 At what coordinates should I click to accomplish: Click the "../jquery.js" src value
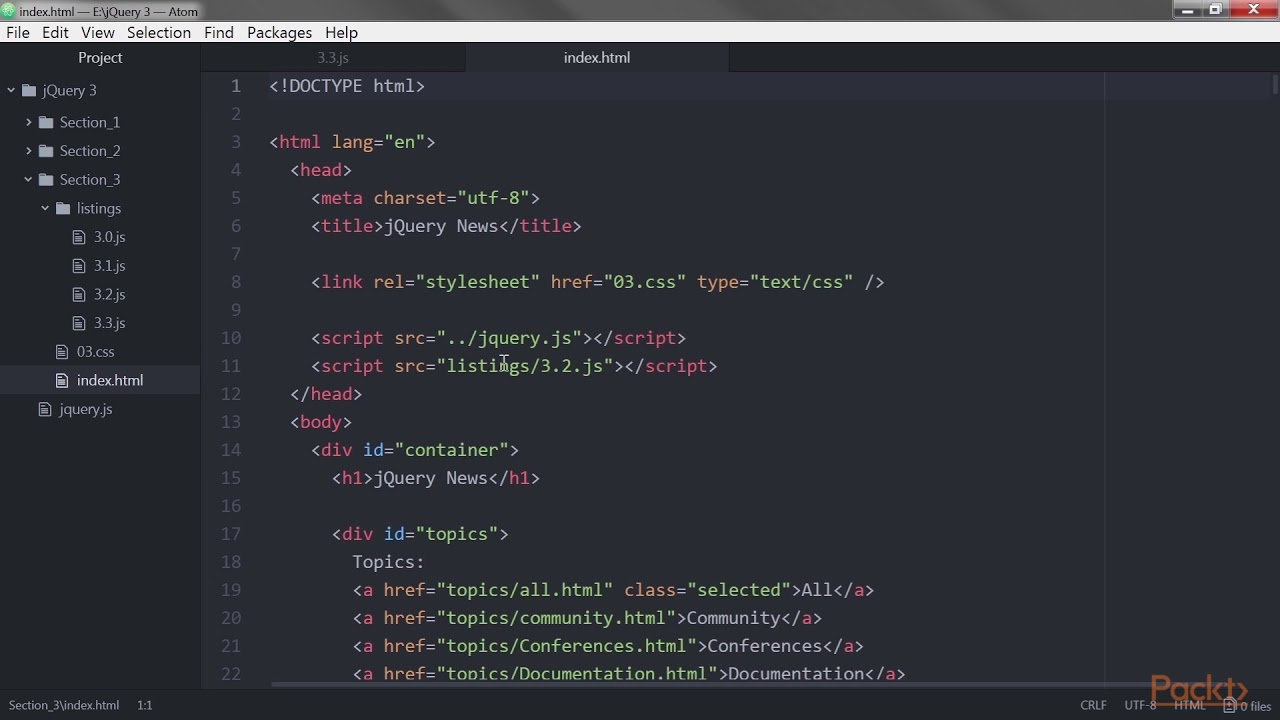509,338
